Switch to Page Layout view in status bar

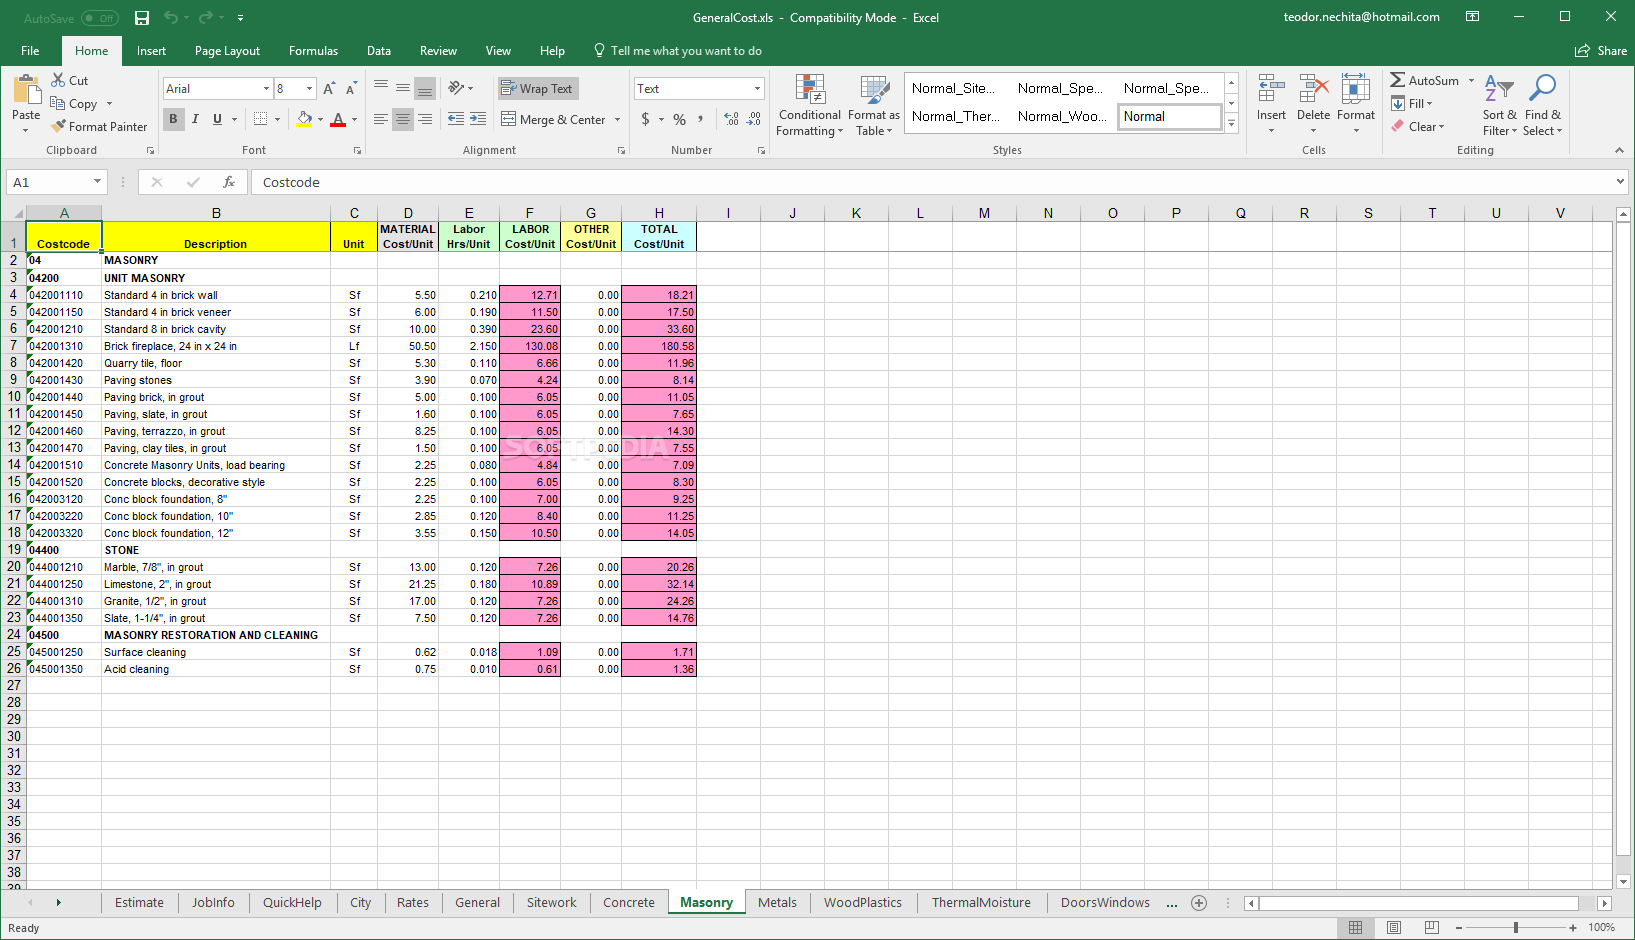tap(1393, 928)
